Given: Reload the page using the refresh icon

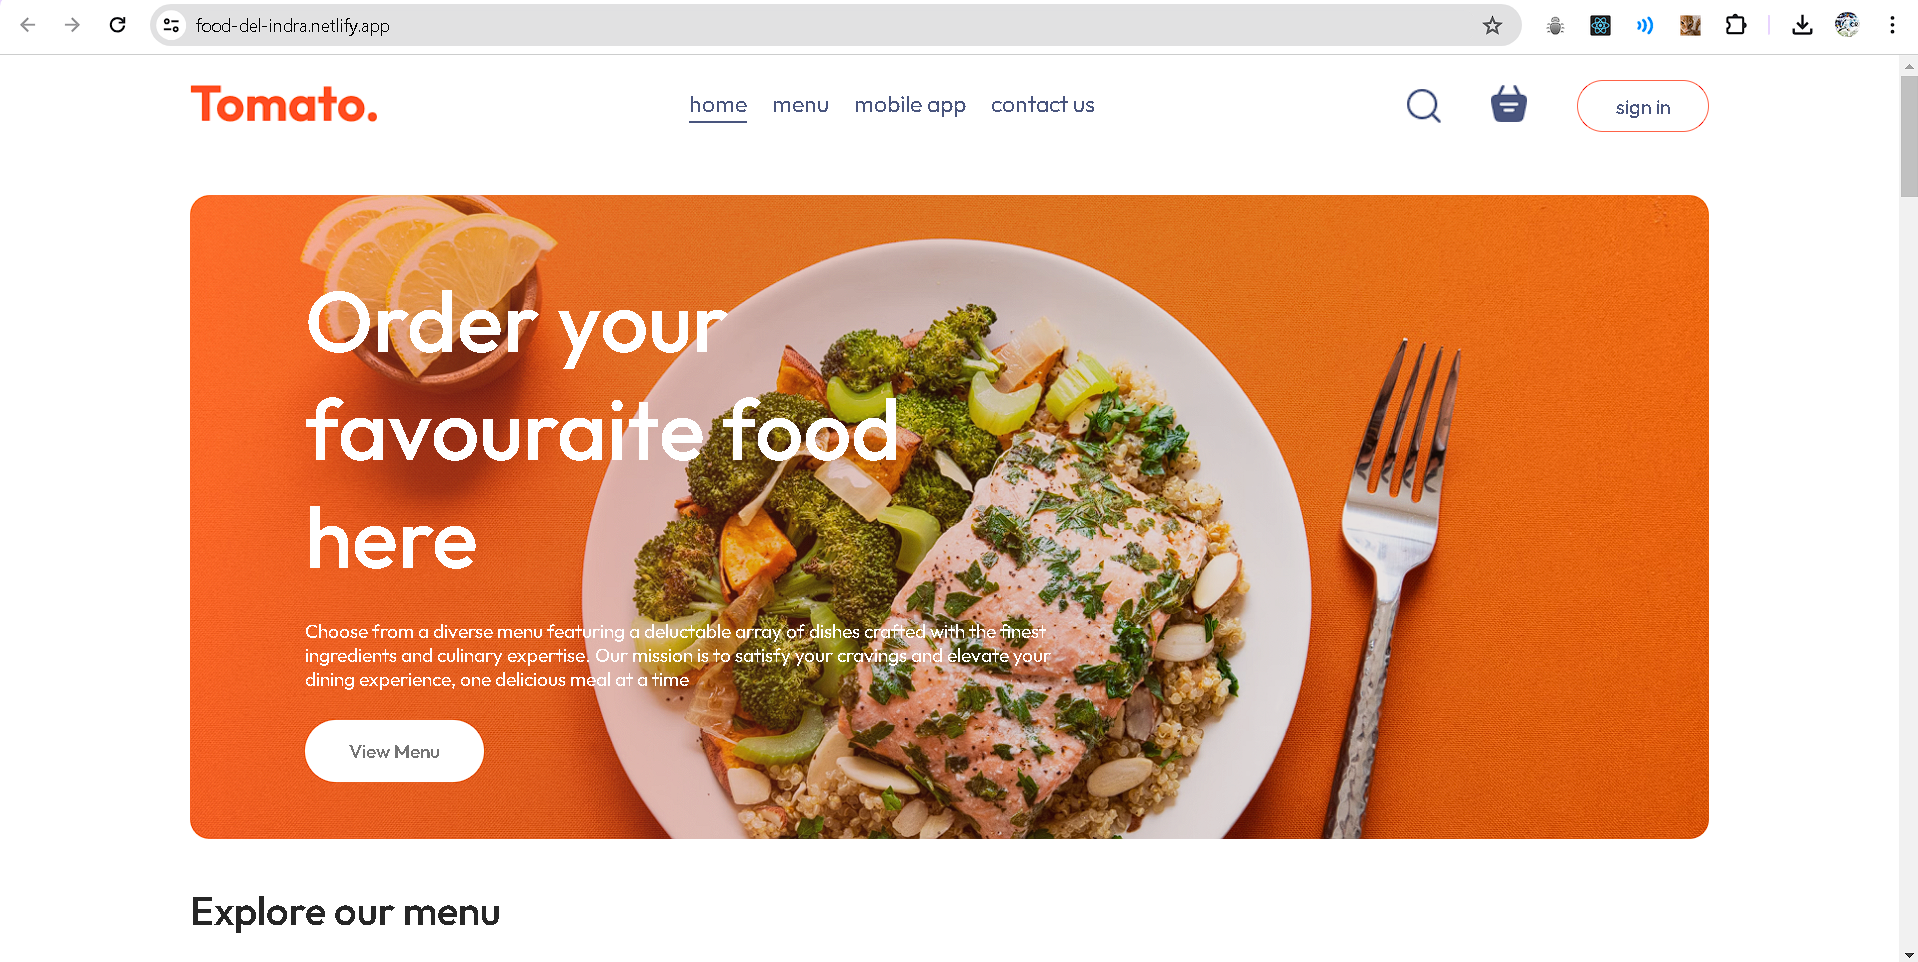Looking at the screenshot, I should 117,25.
